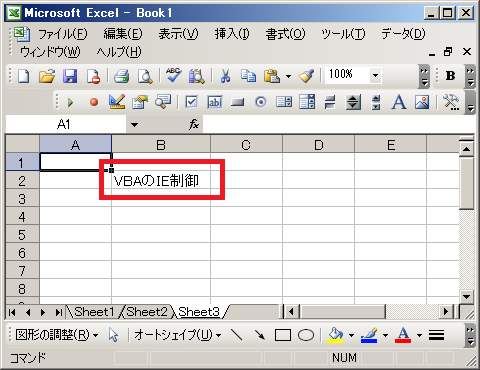The height and width of the screenshot is (370, 480).
Task: Select the Command Button control
Action: (x=238, y=102)
